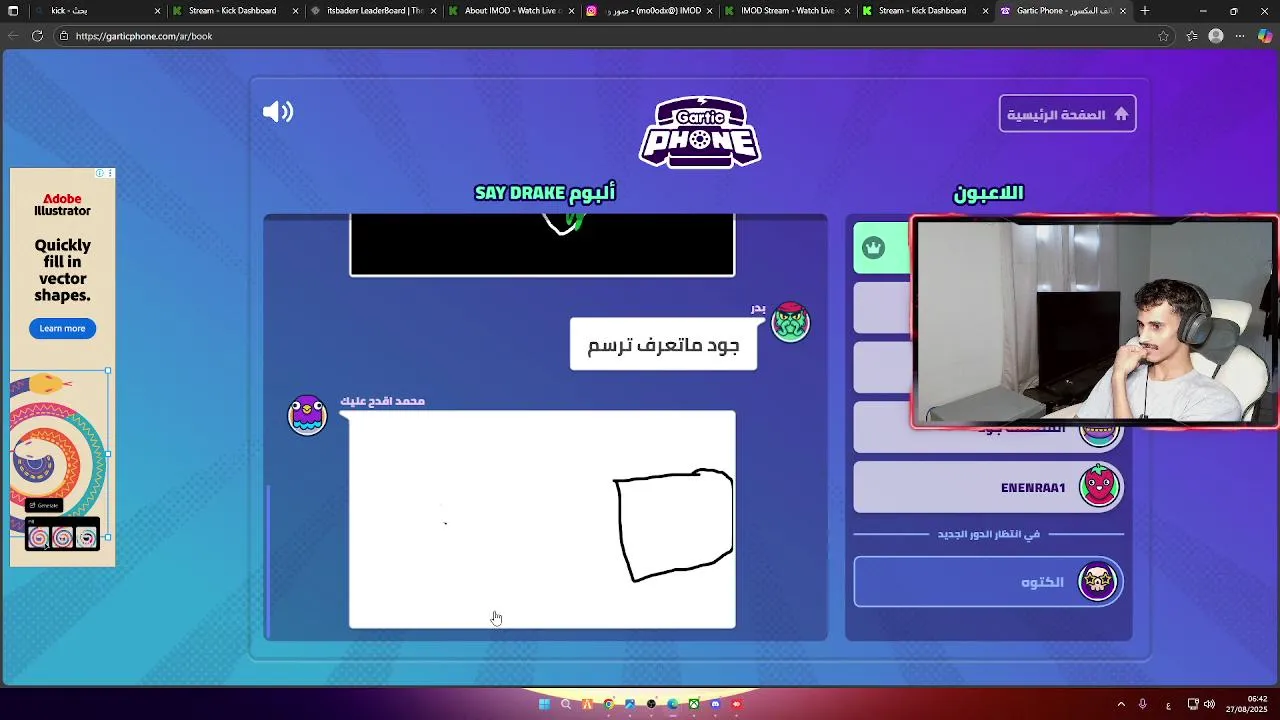The width and height of the screenshot is (1280, 720).
Task: Click the محمد اقدح عليك player name label
Action: click(382, 401)
